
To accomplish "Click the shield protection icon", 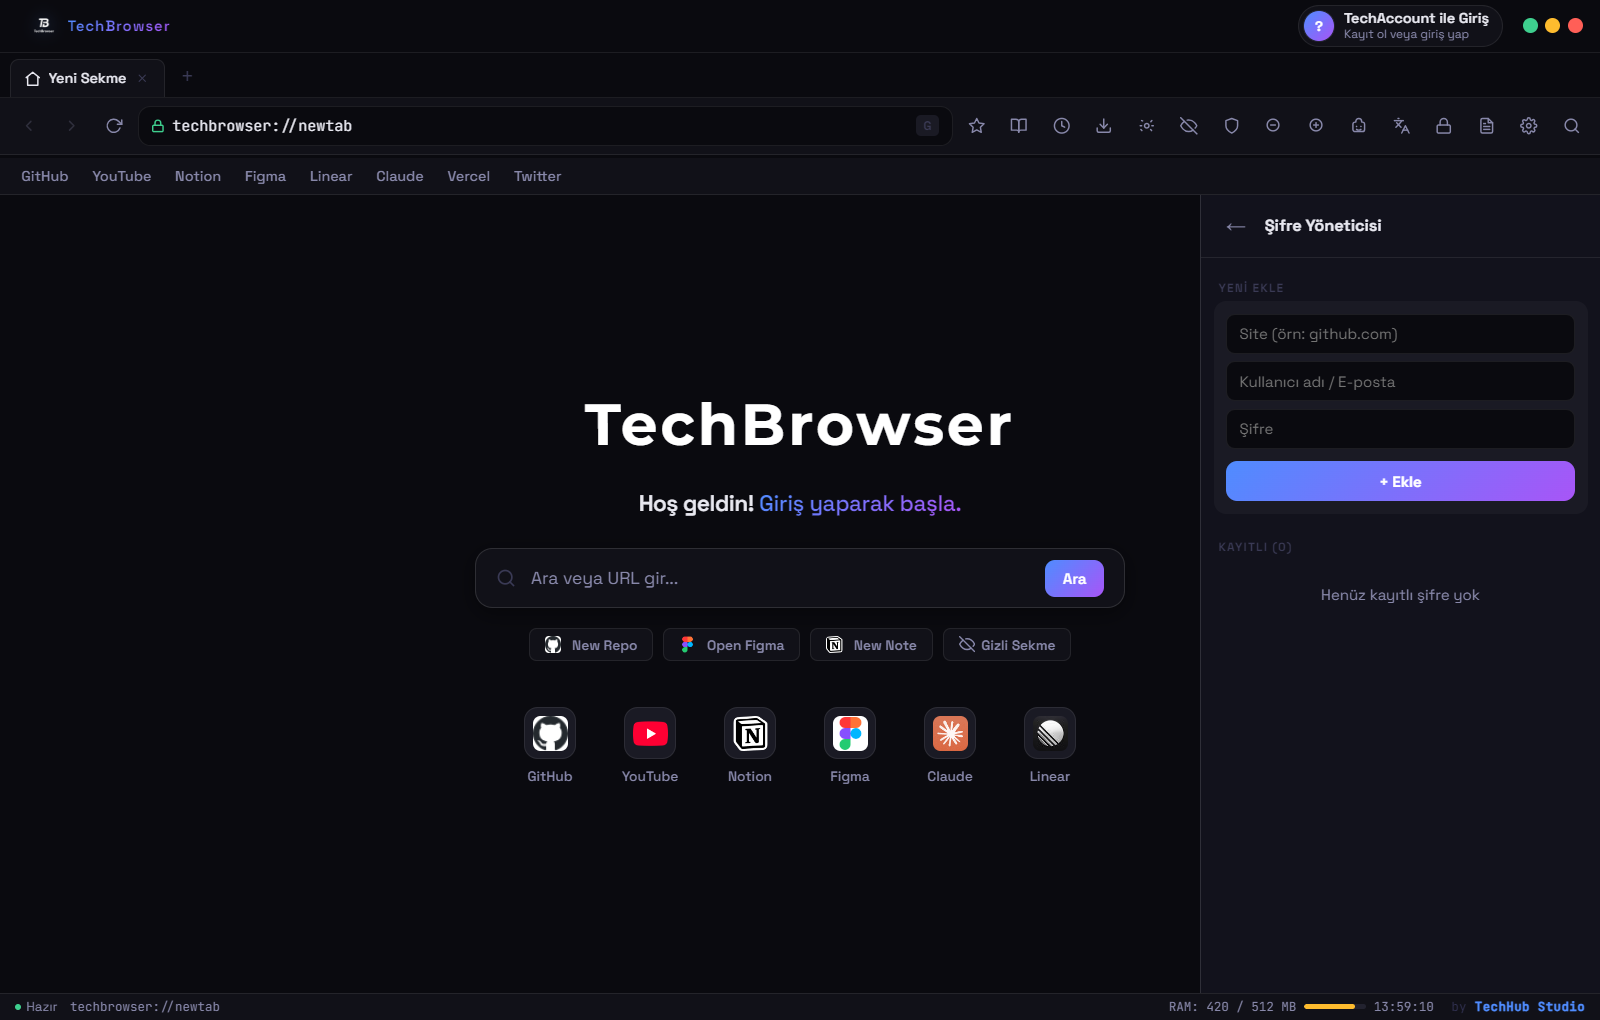I will point(1232,126).
